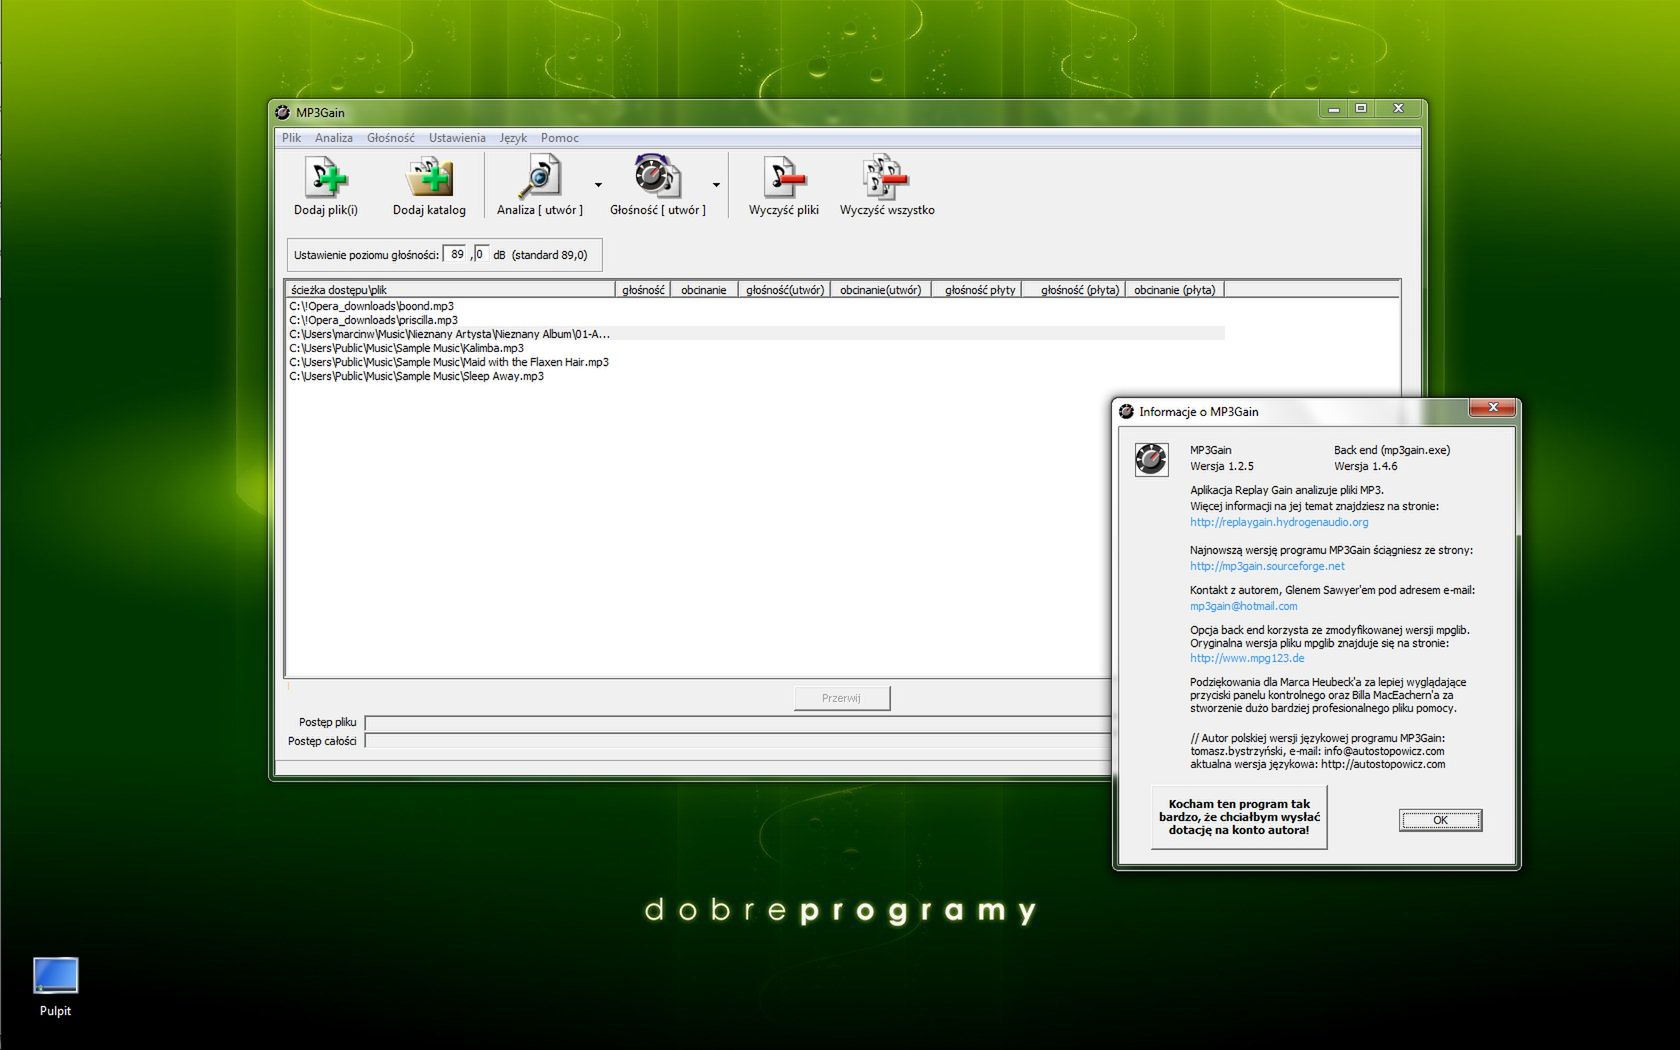Click the MP3Gain logo in the about dialog
The height and width of the screenshot is (1050, 1680).
point(1151,460)
